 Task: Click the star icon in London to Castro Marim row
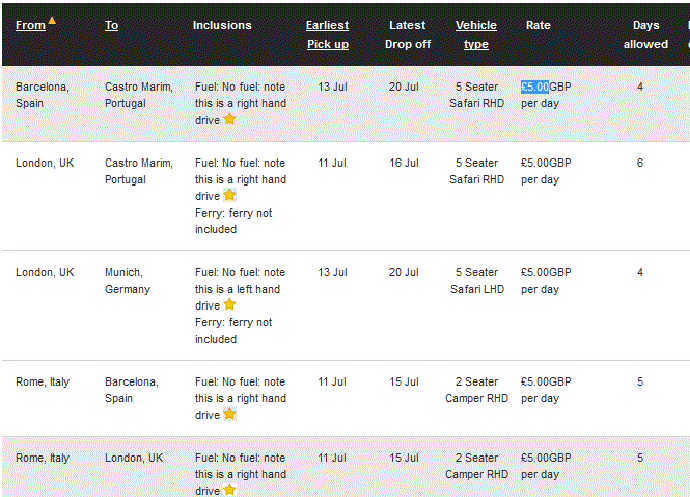tap(229, 195)
